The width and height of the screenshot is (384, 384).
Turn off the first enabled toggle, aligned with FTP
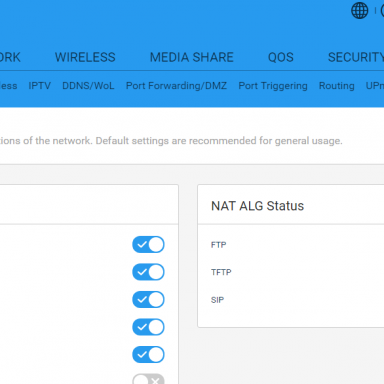click(148, 245)
